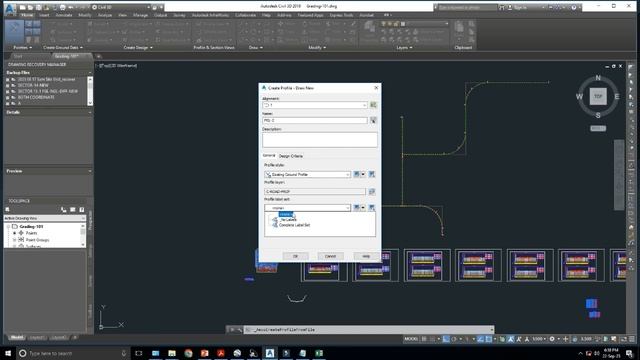Open Active Drawing View dropdown in Toolspace
640x360 pixels.
83,218
